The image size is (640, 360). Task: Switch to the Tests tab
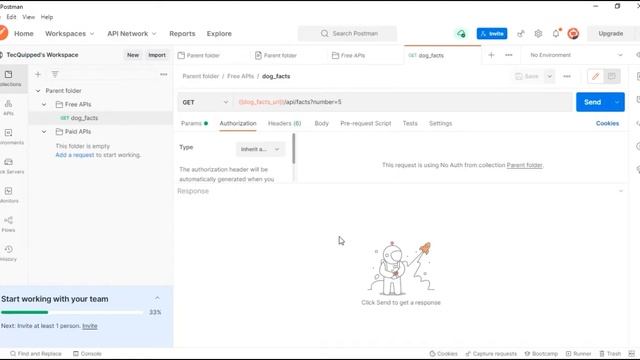[410, 123]
